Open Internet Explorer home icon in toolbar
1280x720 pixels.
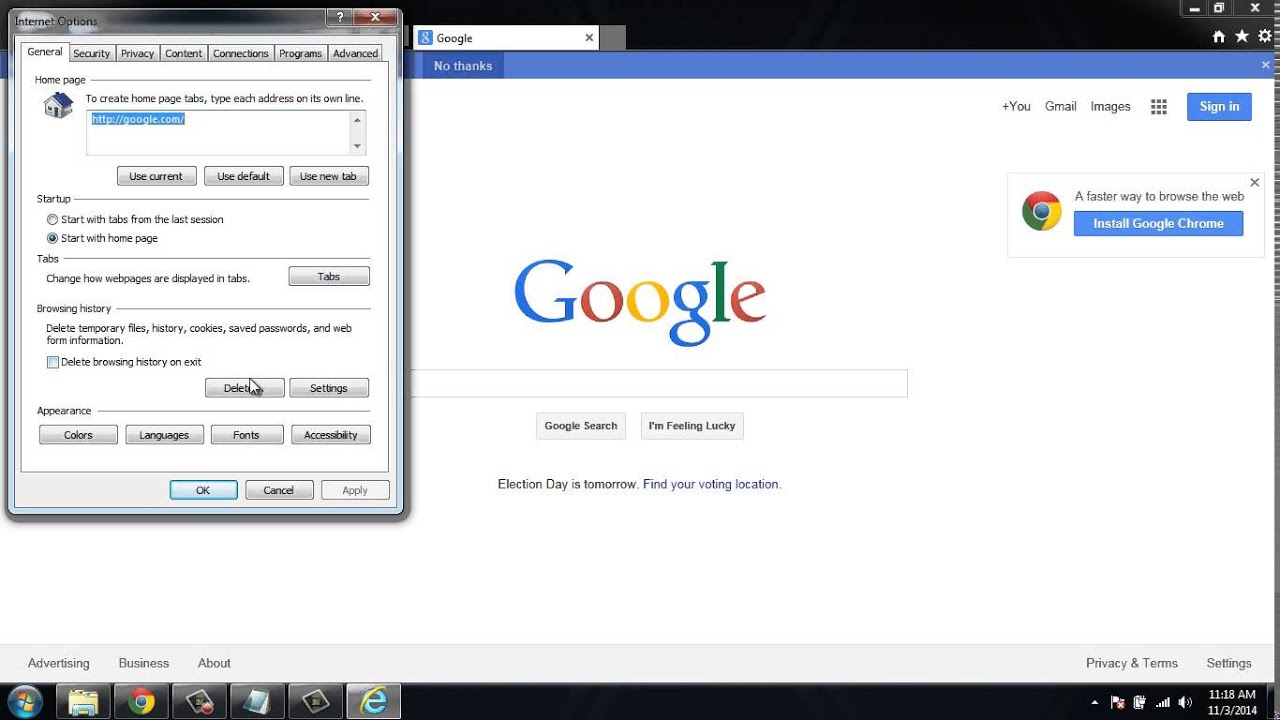[1218, 36]
